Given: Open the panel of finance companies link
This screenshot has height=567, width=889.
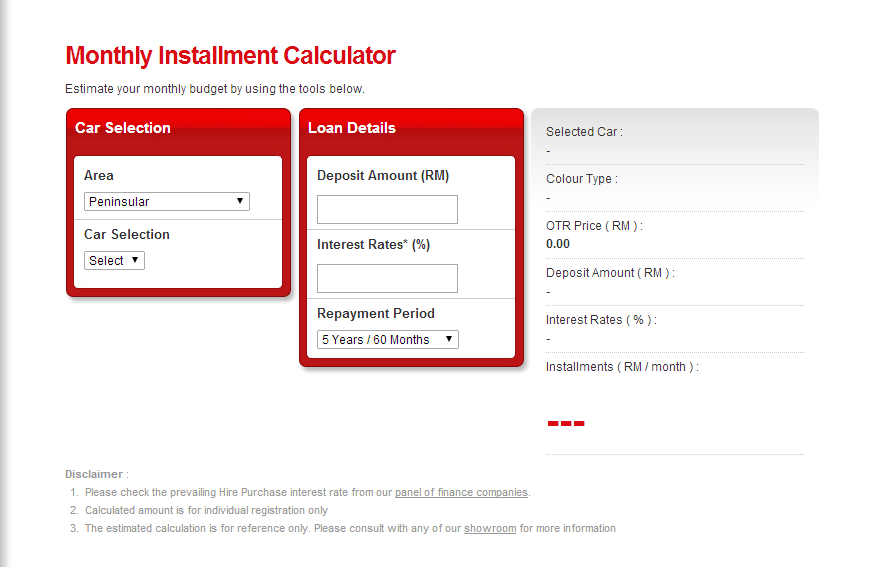Looking at the screenshot, I should 461,492.
